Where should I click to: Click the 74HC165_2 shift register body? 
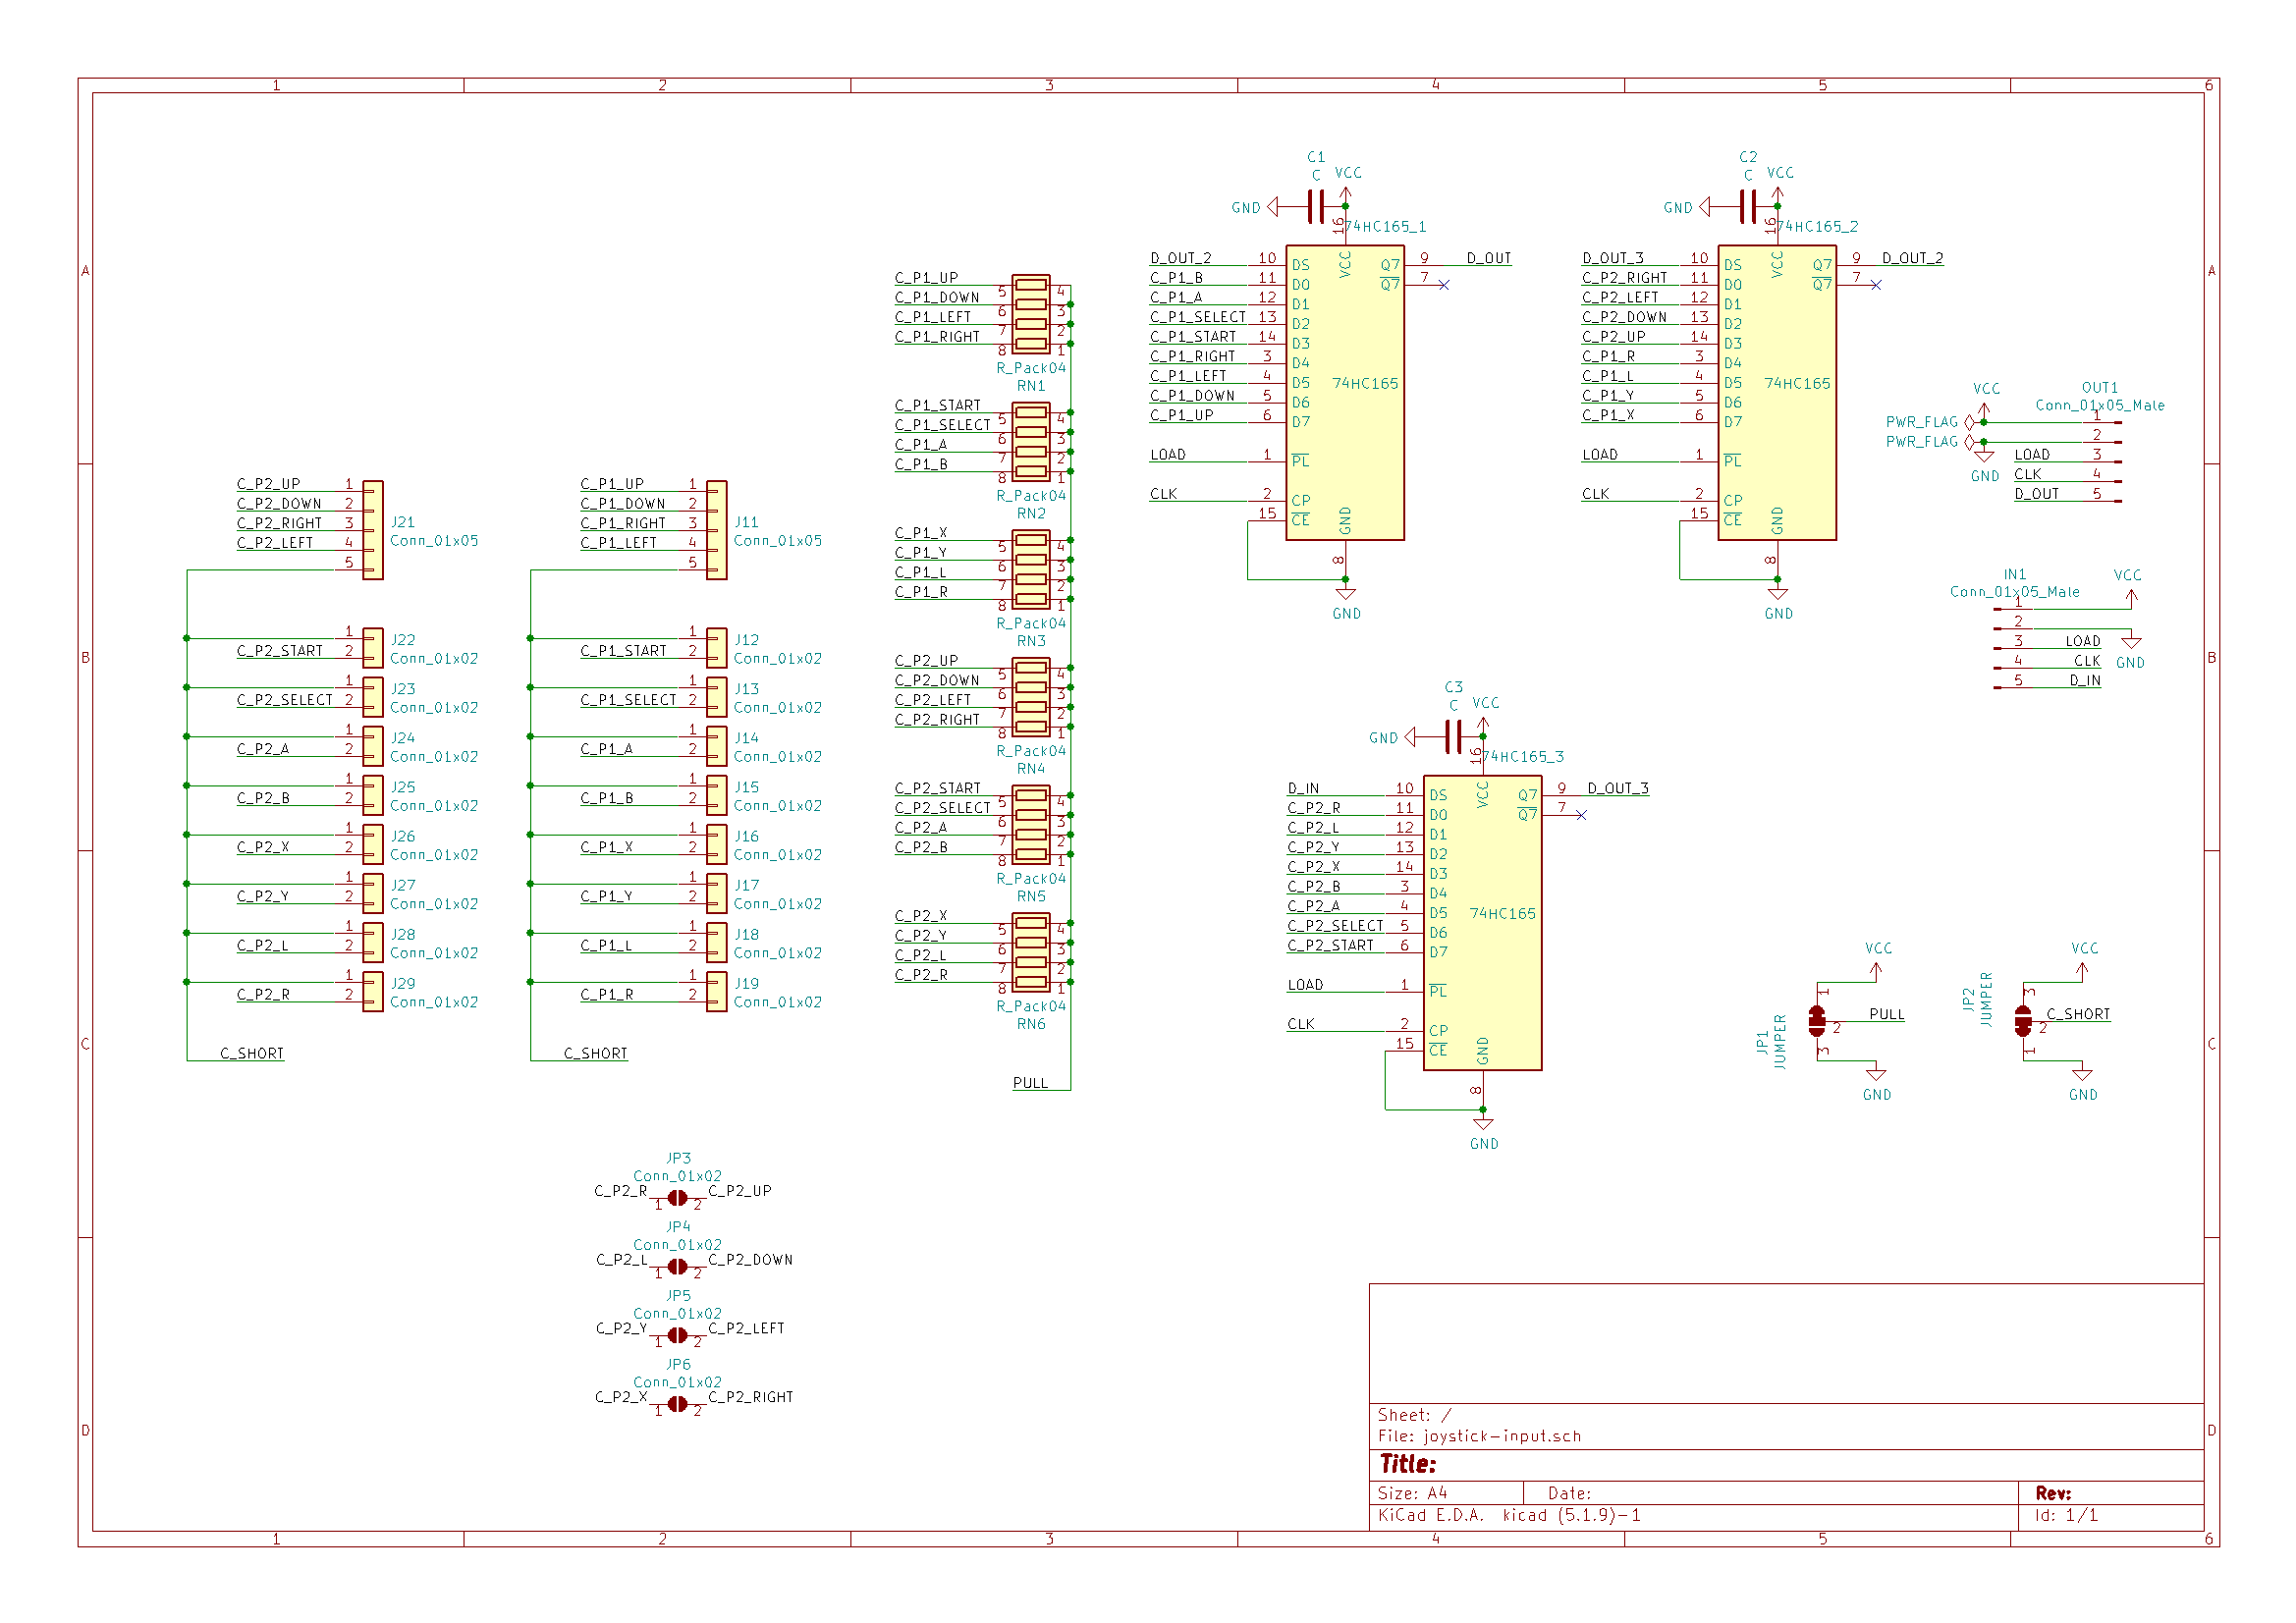pos(1777,393)
